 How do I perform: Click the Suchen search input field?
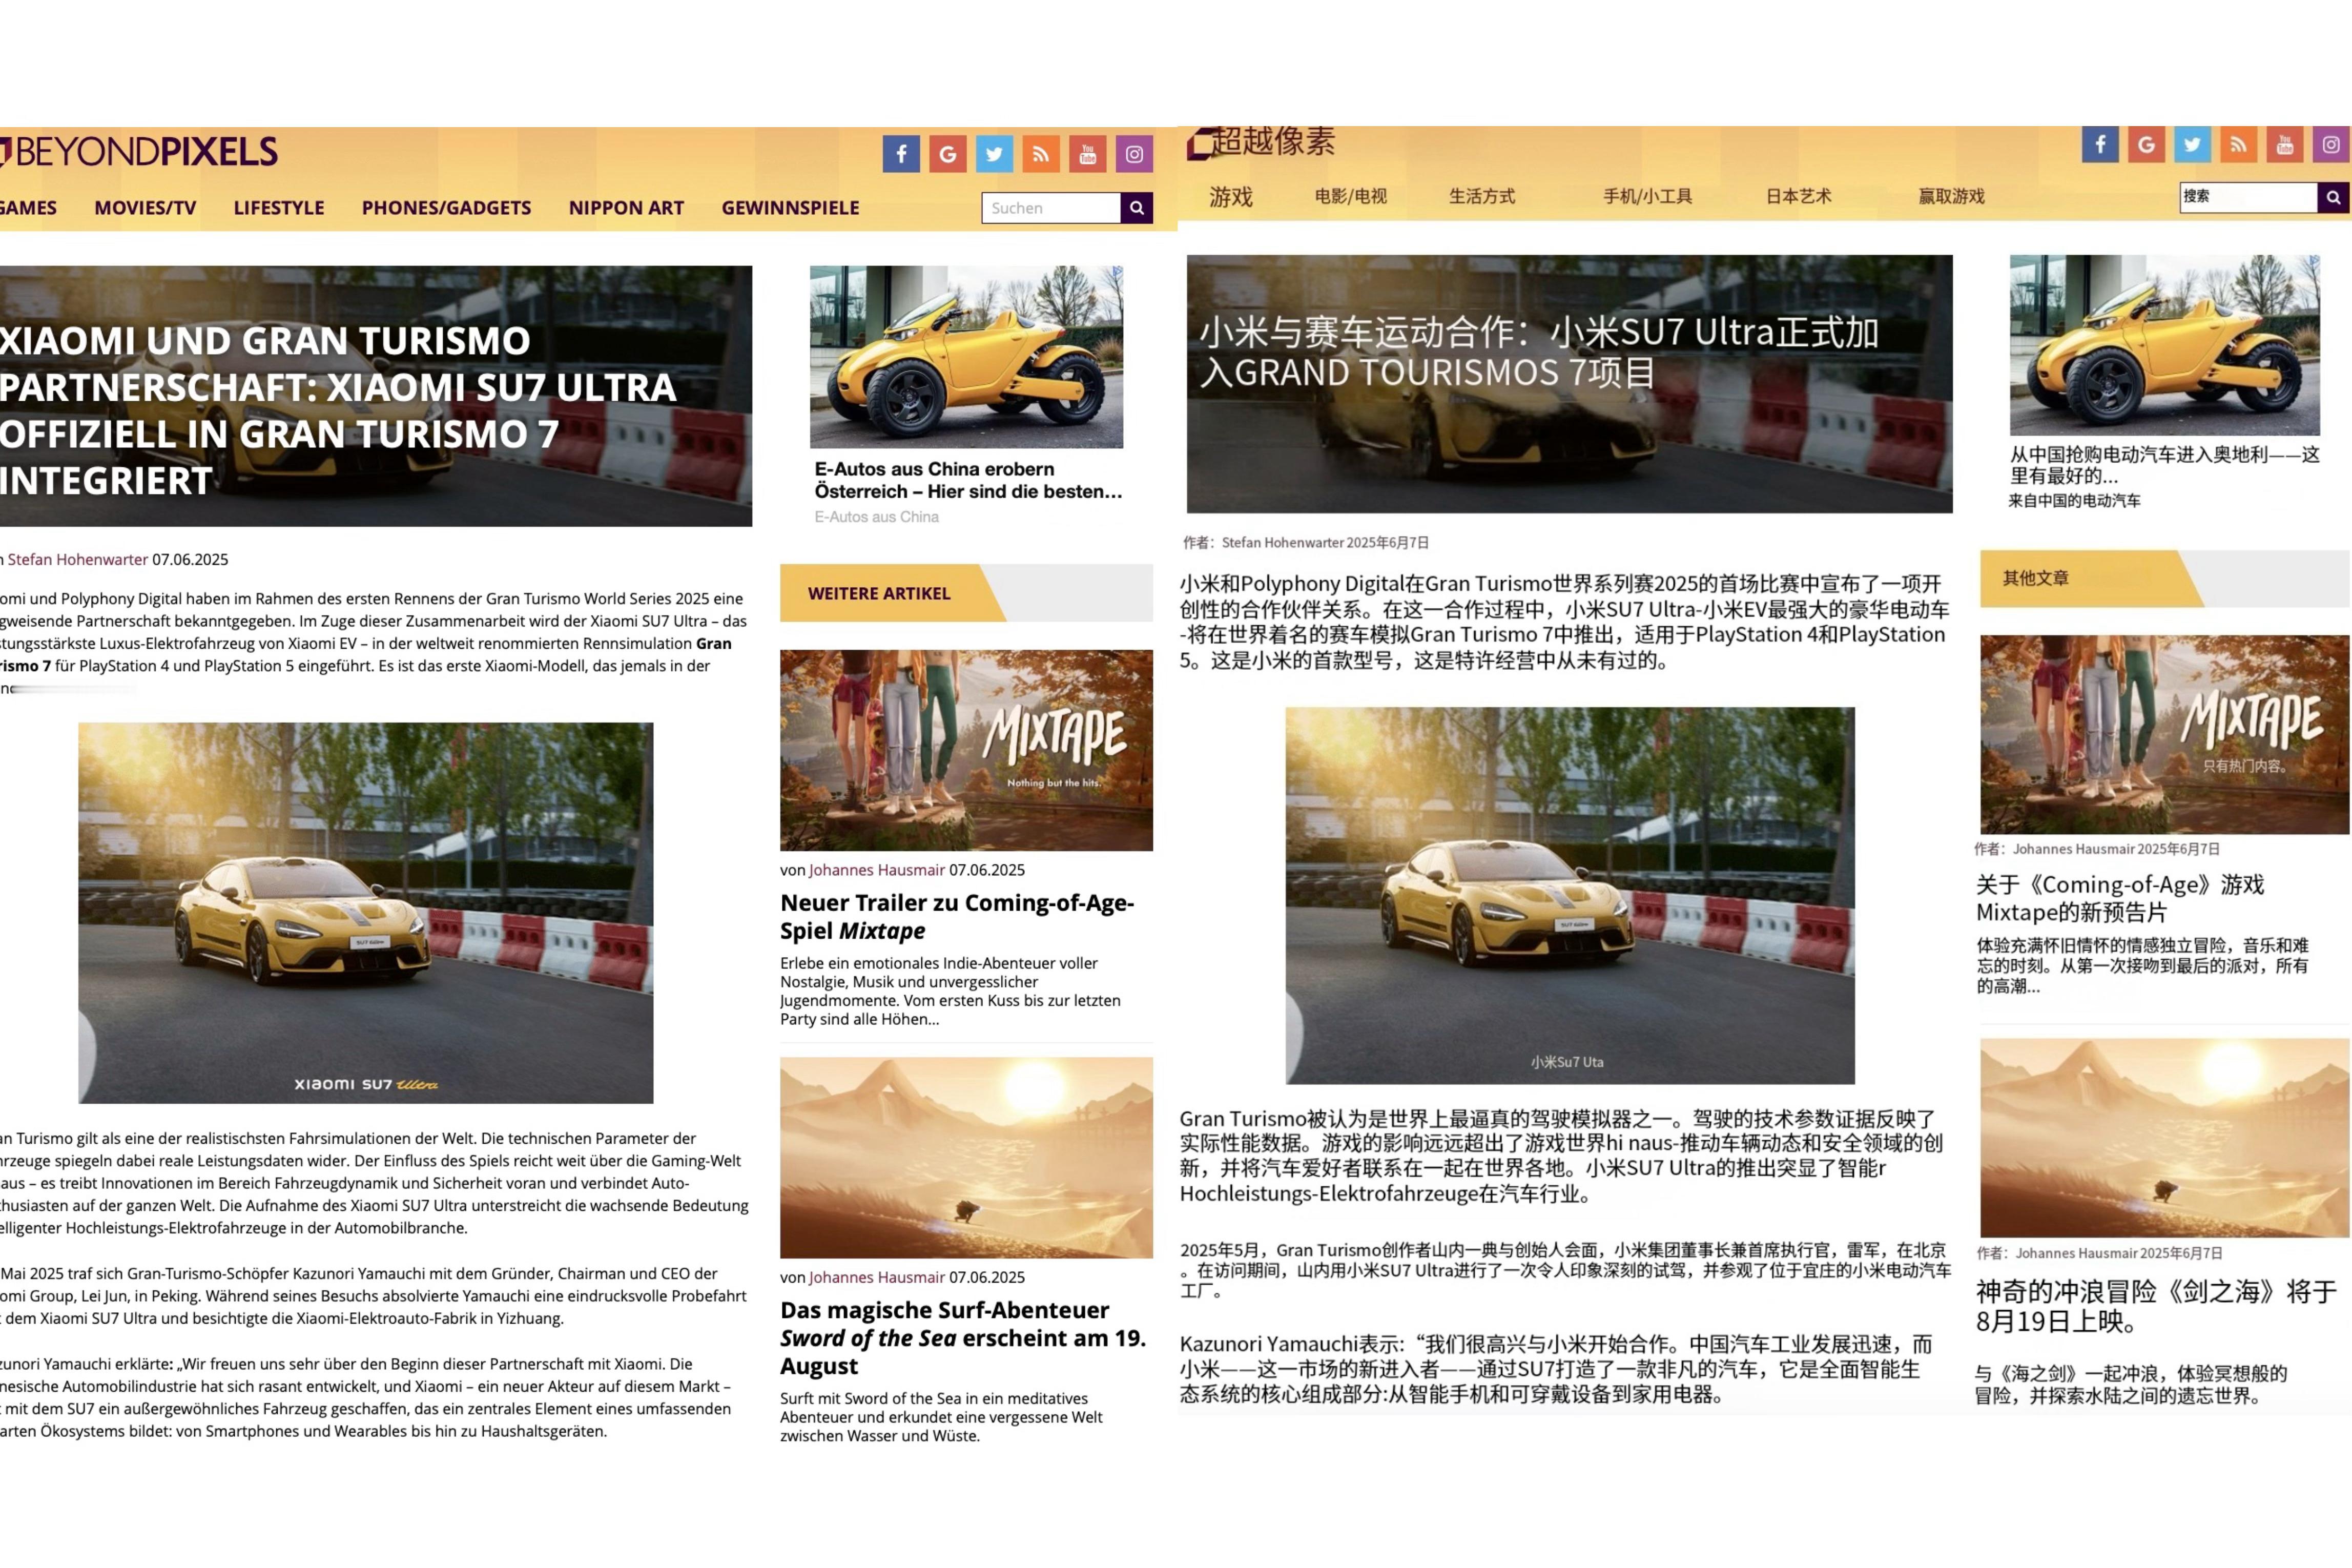pos(1051,208)
